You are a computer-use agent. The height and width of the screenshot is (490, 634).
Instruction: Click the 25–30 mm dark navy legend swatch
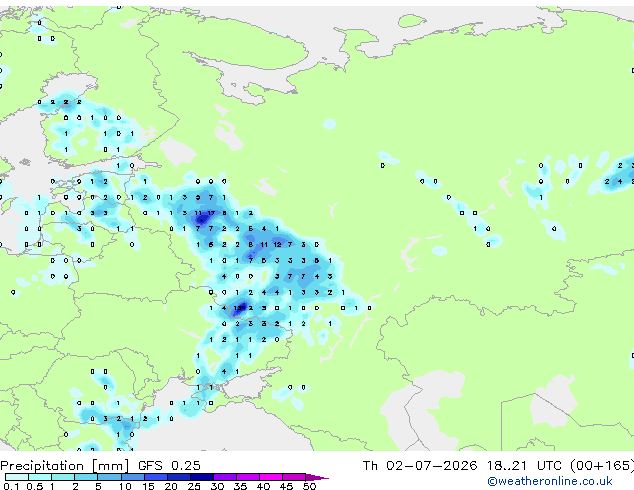coord(201,477)
